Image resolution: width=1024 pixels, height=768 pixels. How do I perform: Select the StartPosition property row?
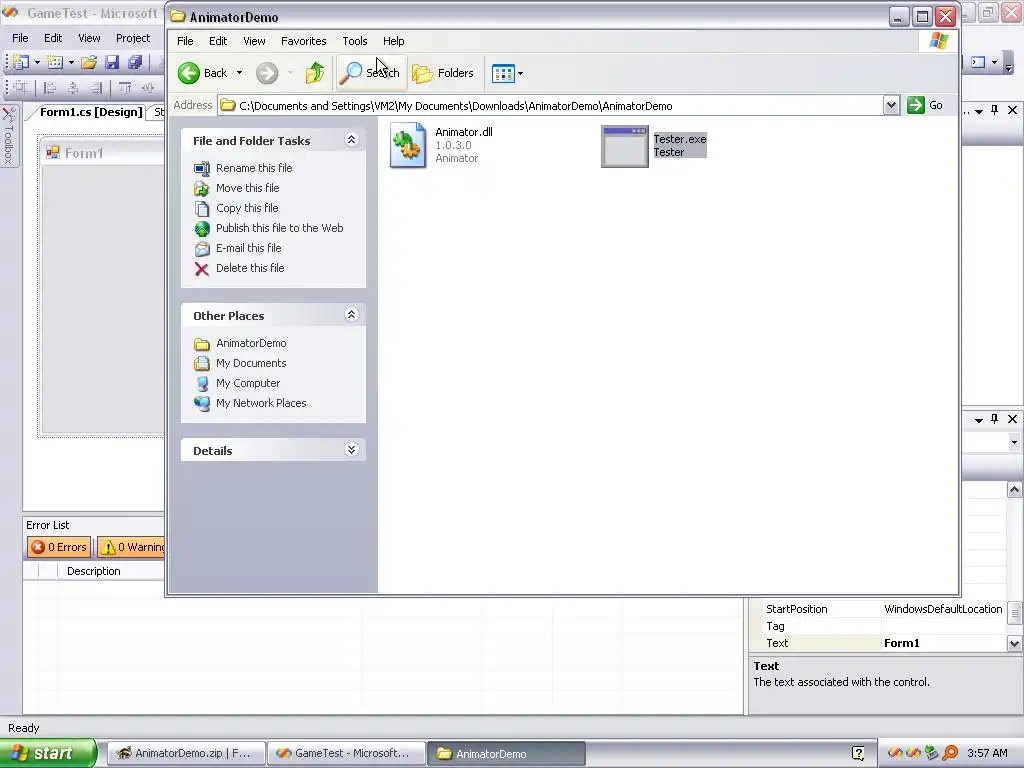tap(879, 609)
